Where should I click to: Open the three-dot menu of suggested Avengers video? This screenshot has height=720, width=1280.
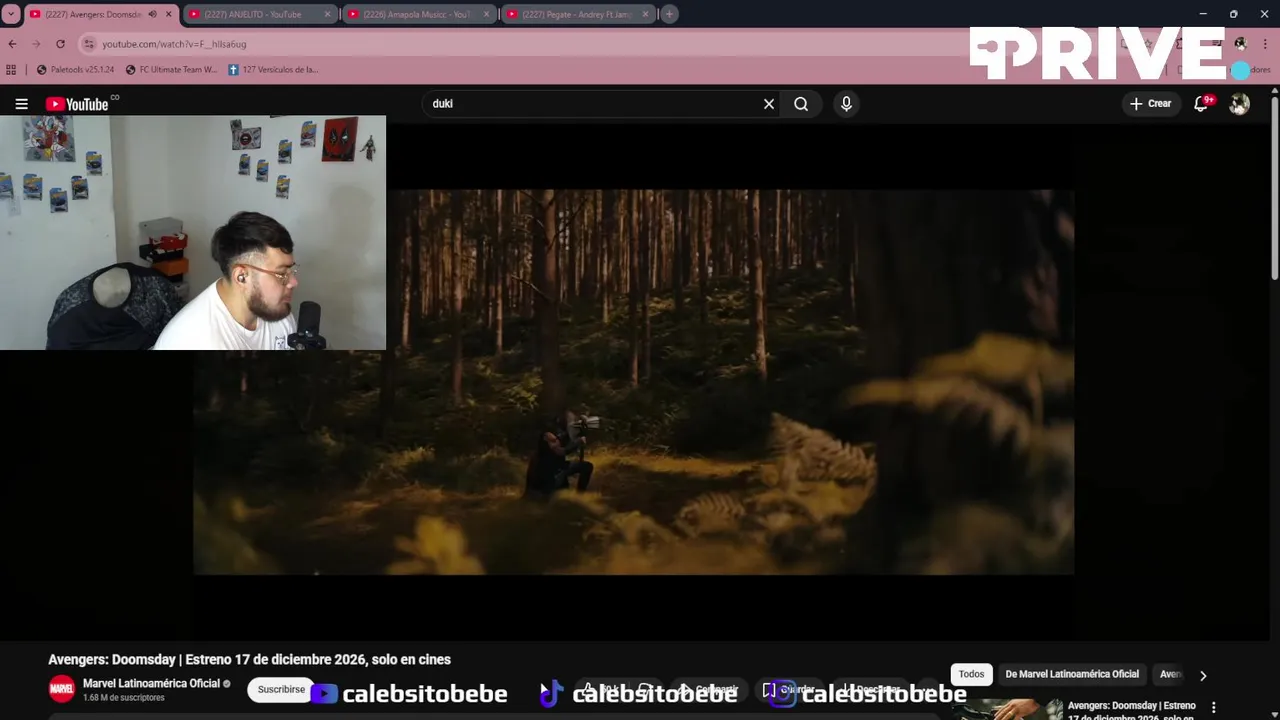pyautogui.click(x=1214, y=708)
